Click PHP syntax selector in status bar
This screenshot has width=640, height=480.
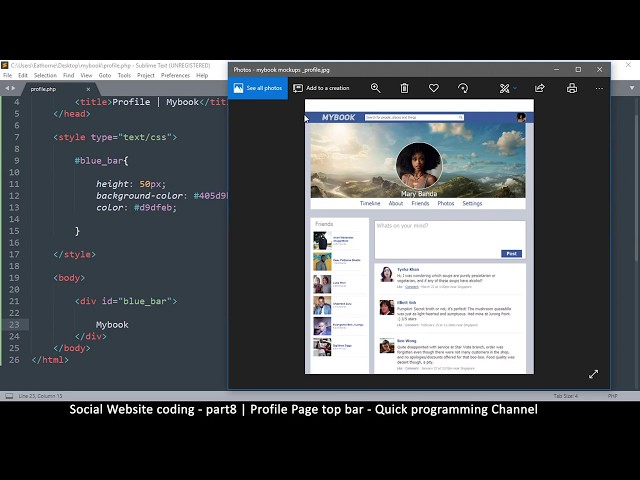click(x=612, y=396)
